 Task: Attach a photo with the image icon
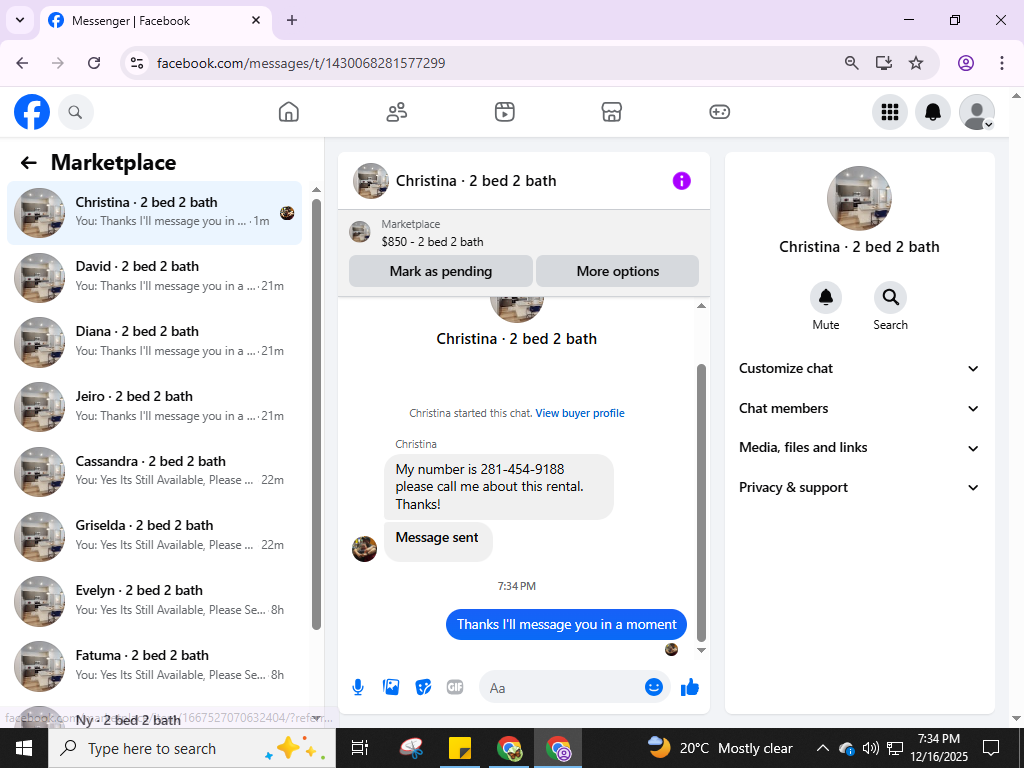coord(391,687)
